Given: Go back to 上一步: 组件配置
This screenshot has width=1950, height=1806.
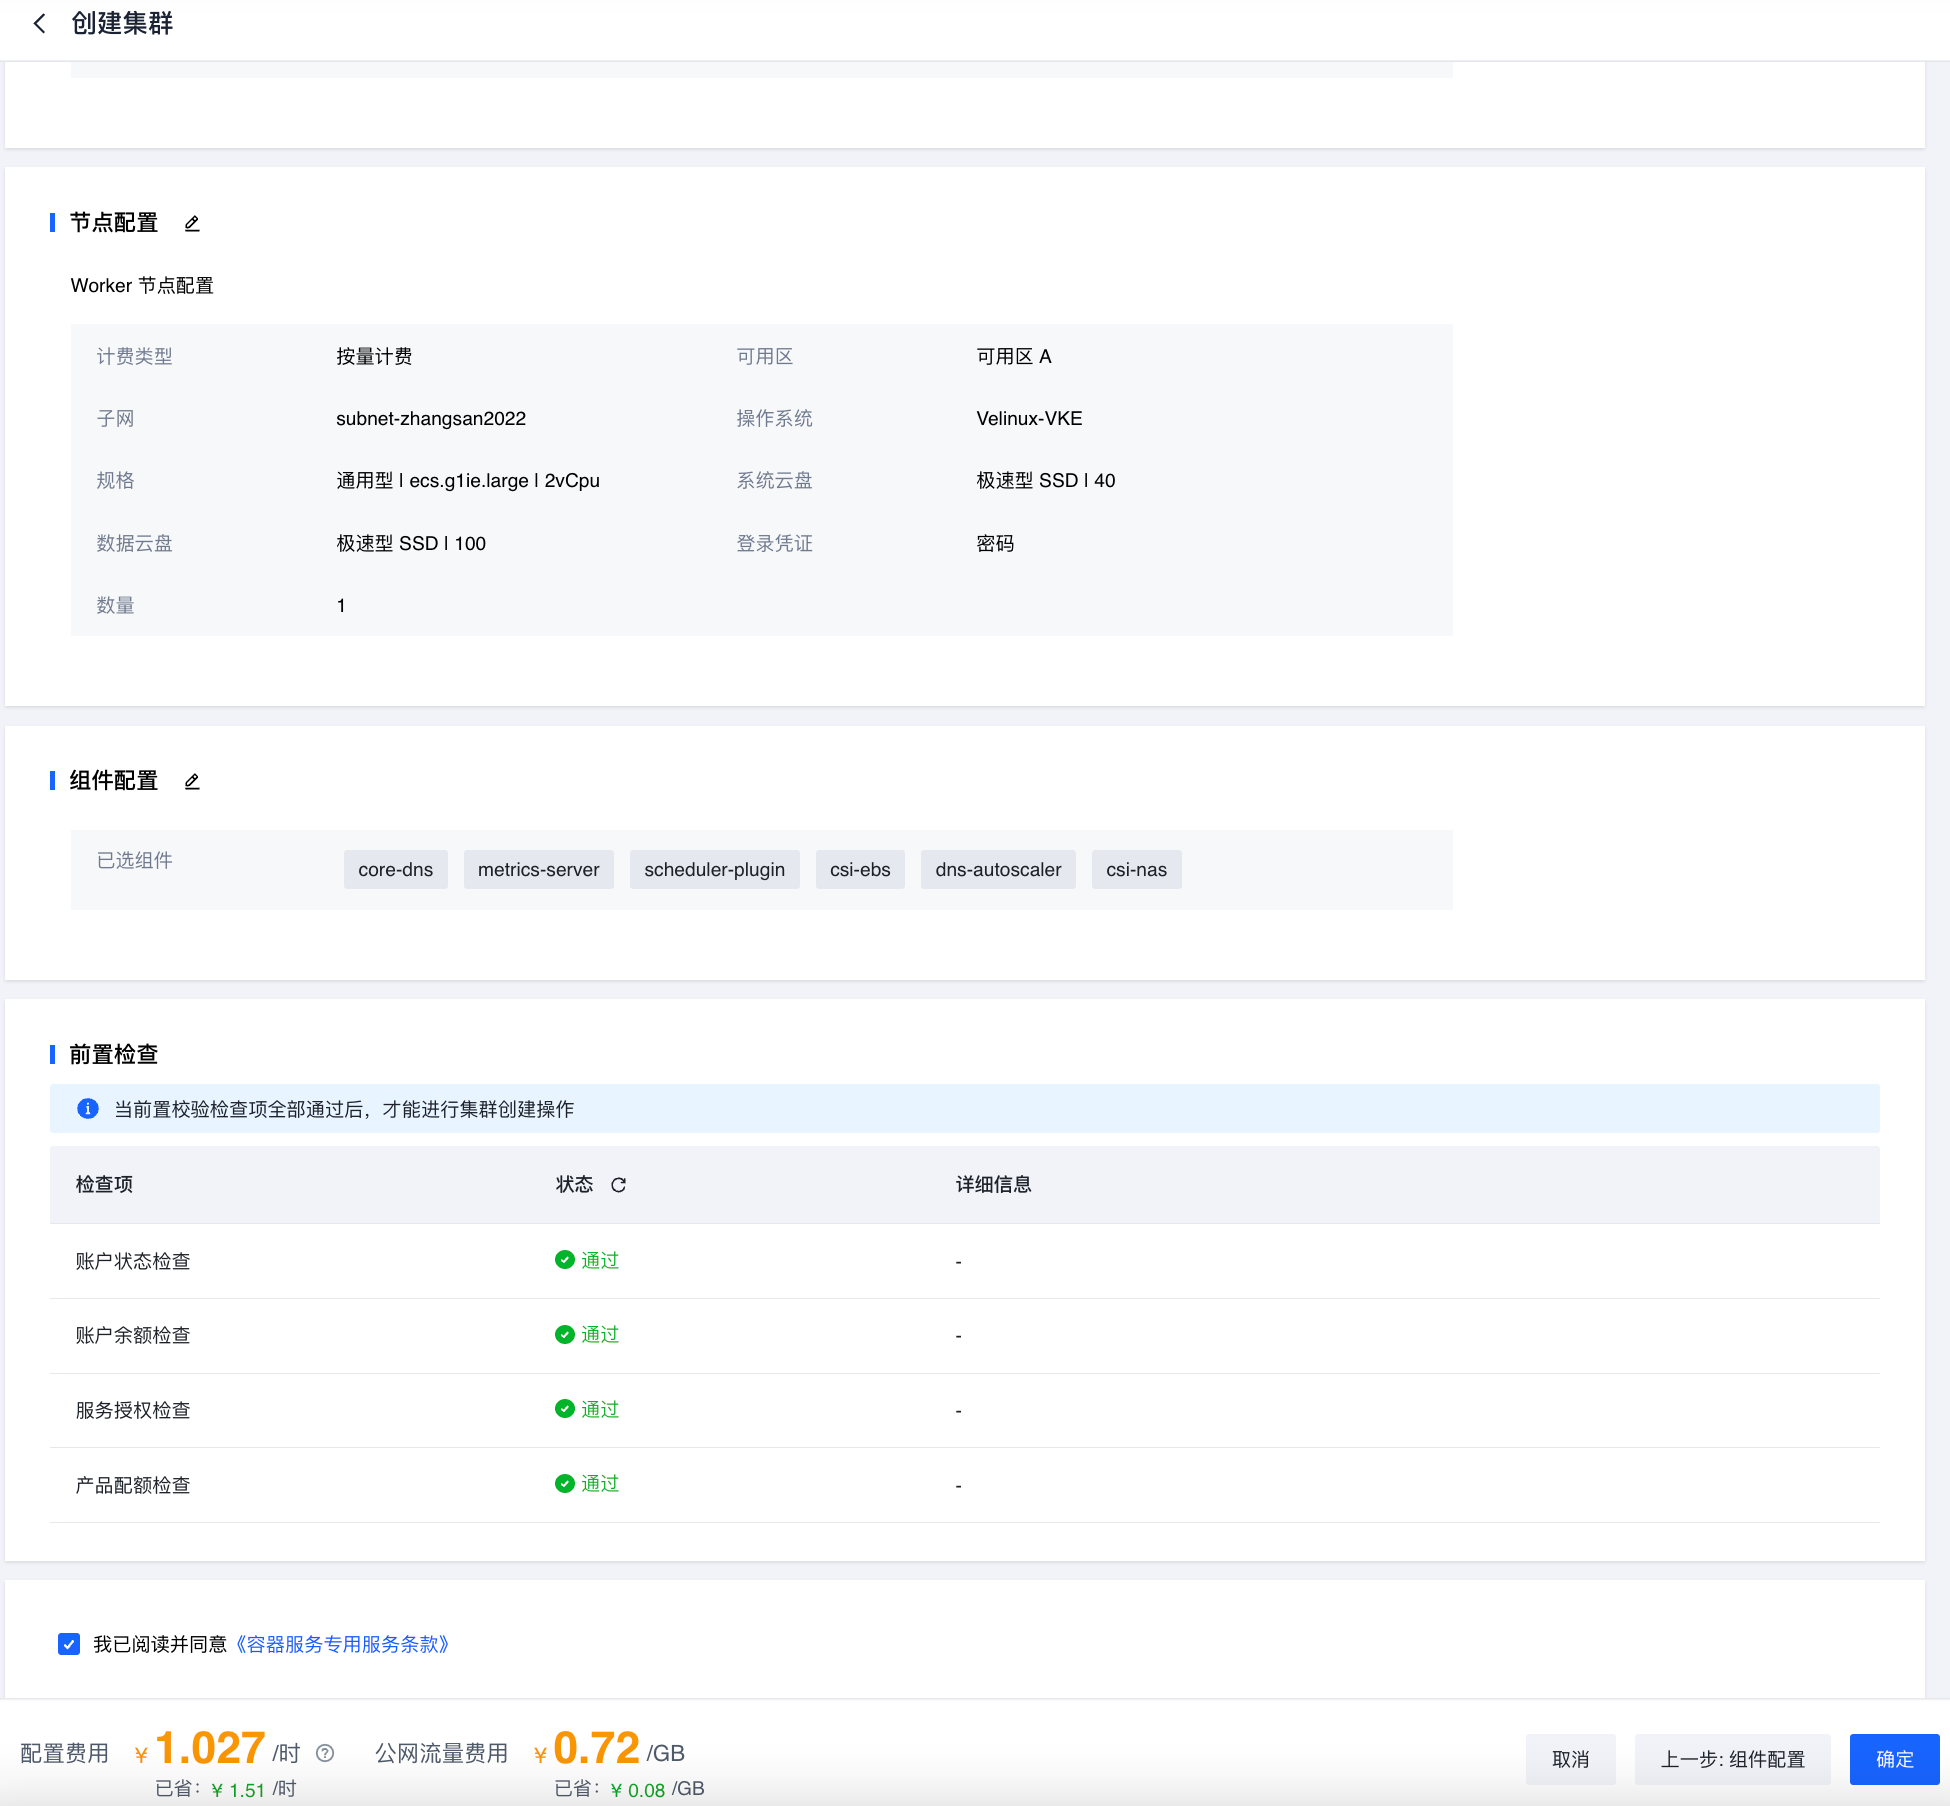Looking at the screenshot, I should (x=1732, y=1759).
